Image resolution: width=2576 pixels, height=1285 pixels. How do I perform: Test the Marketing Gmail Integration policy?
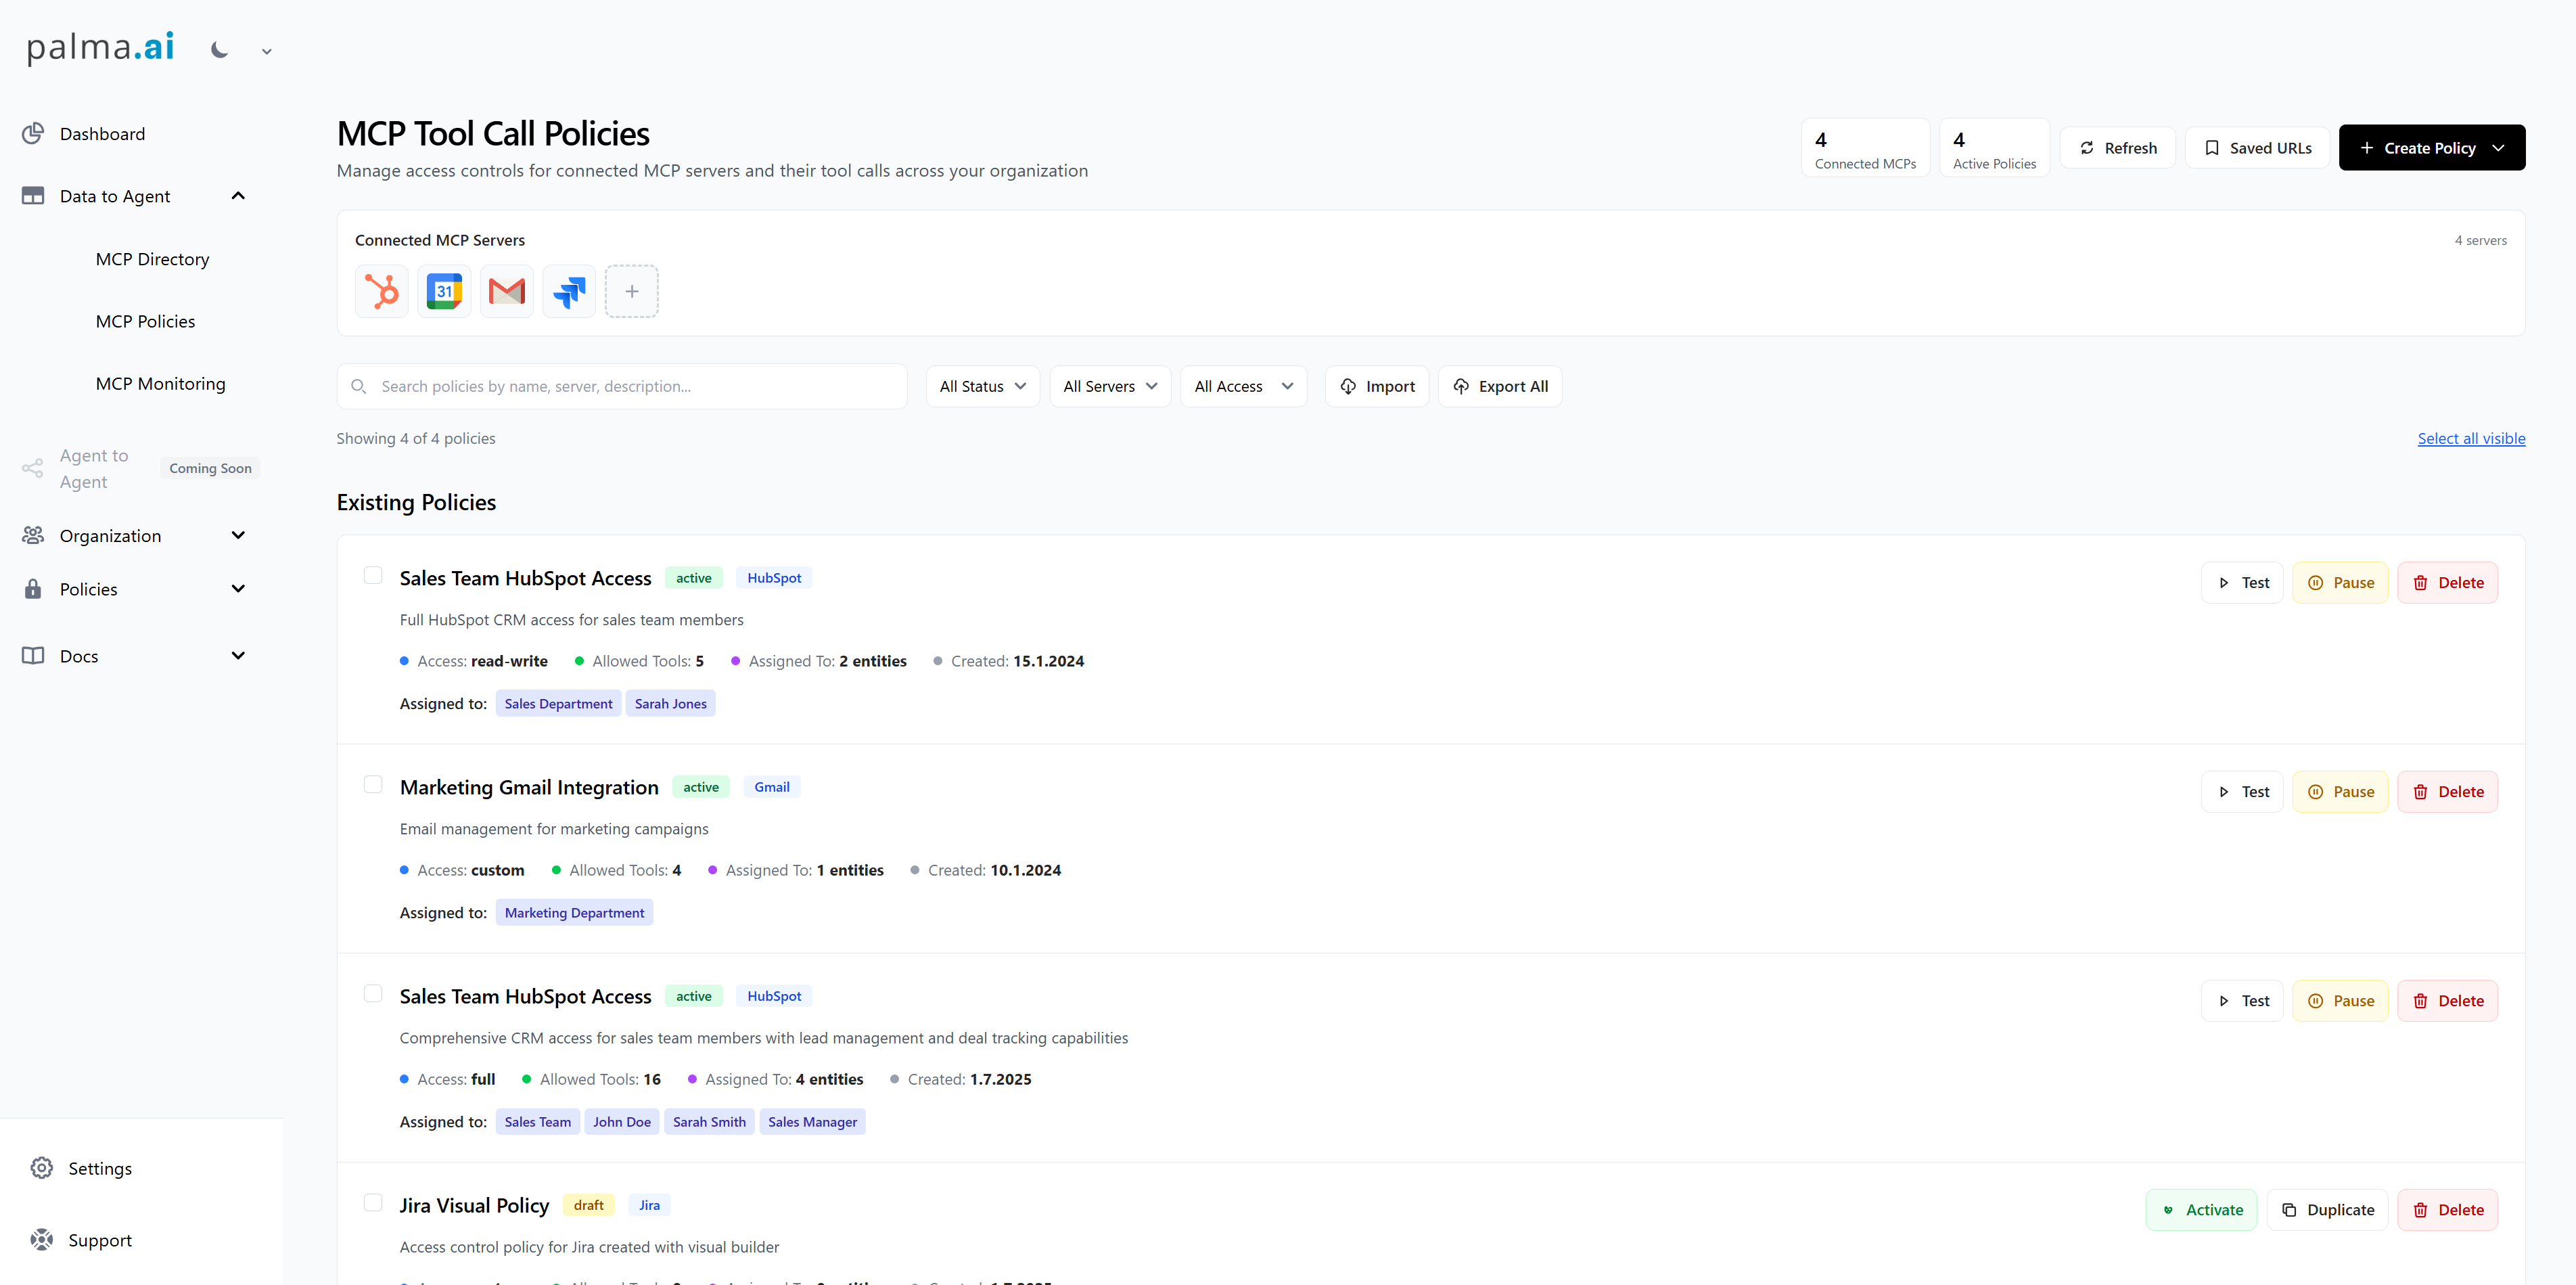pos(2242,792)
